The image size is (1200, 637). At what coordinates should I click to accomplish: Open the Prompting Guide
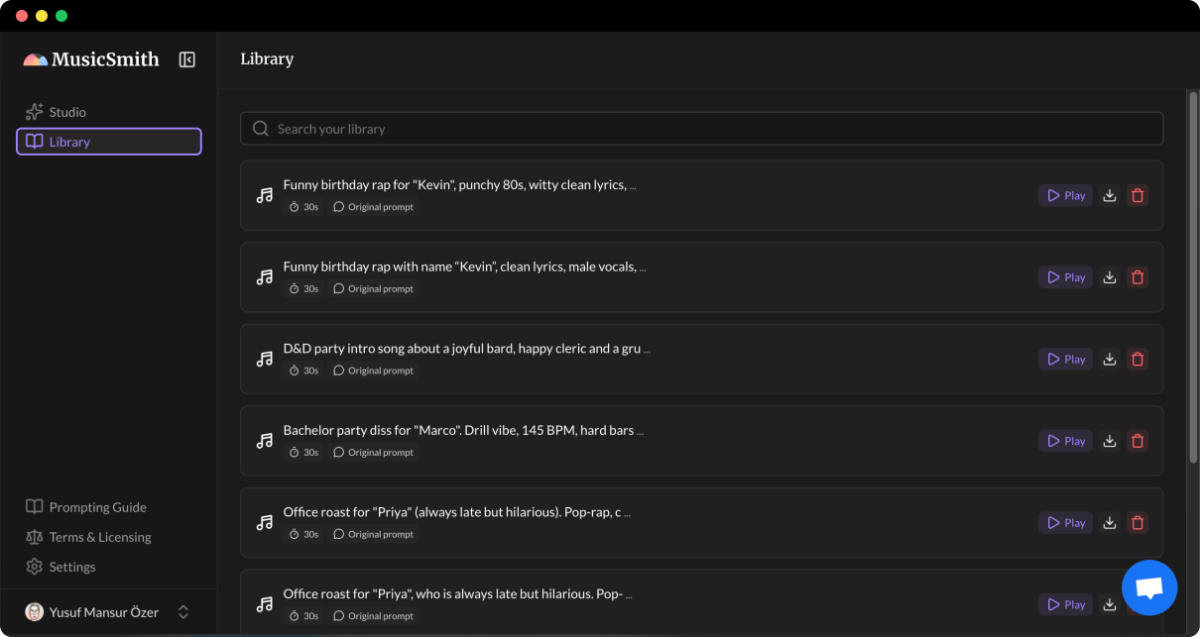tap(97, 507)
